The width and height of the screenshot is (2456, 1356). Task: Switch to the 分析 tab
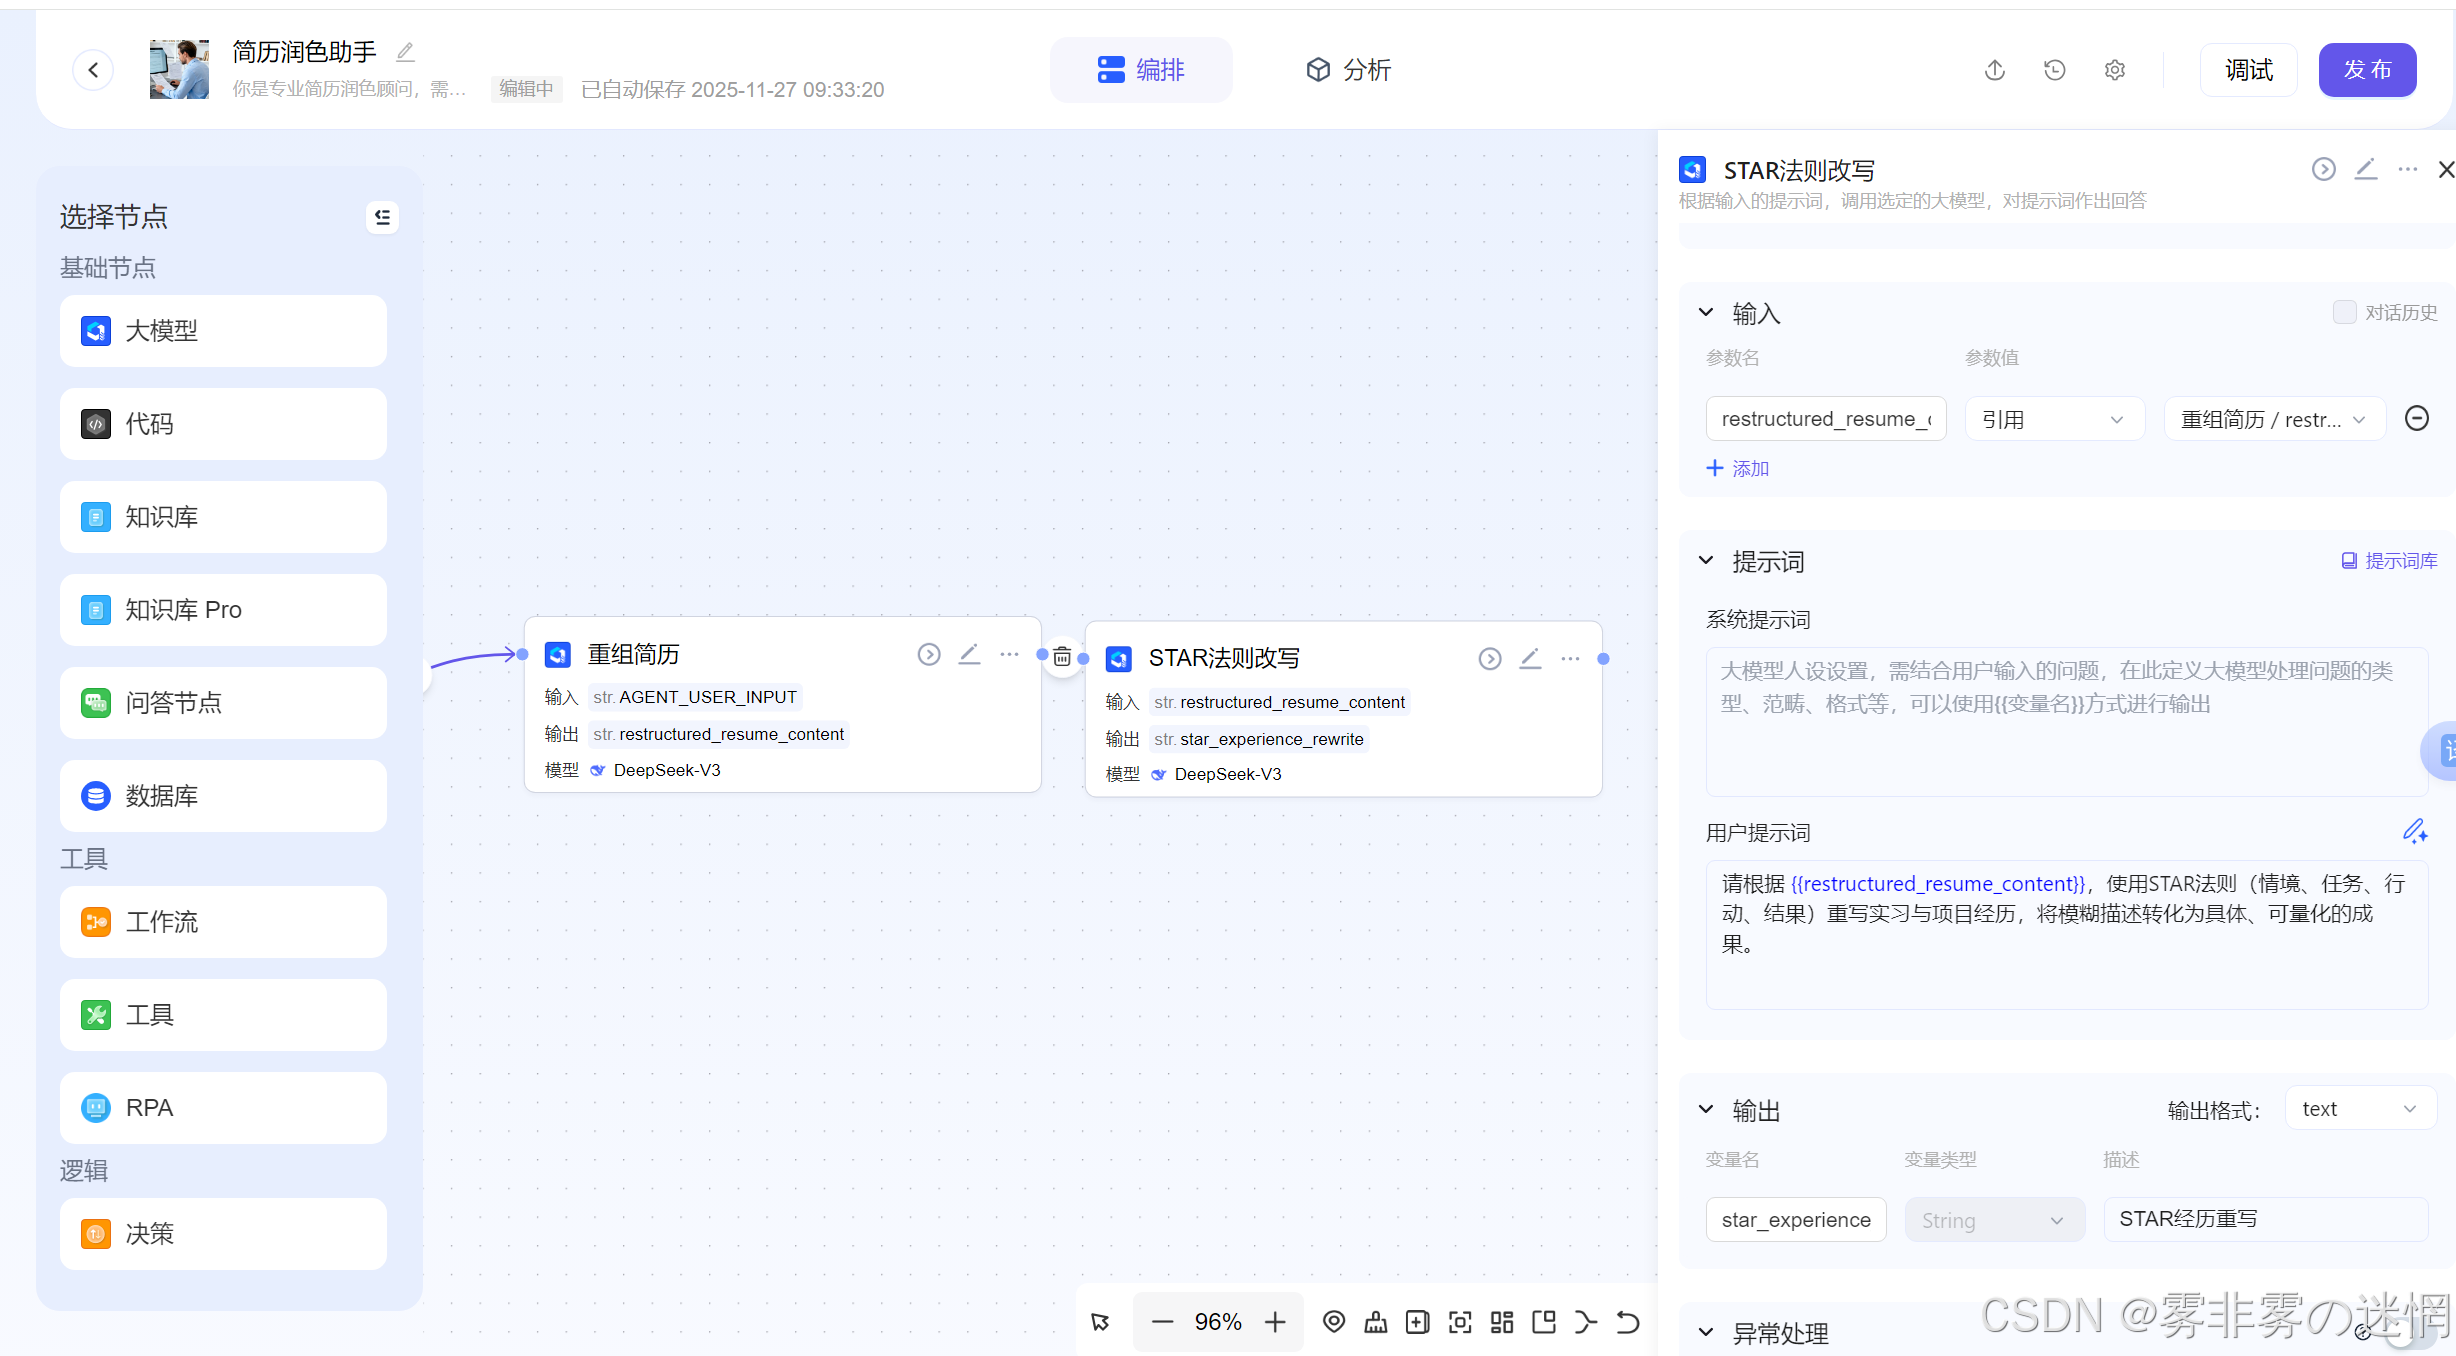(1348, 70)
